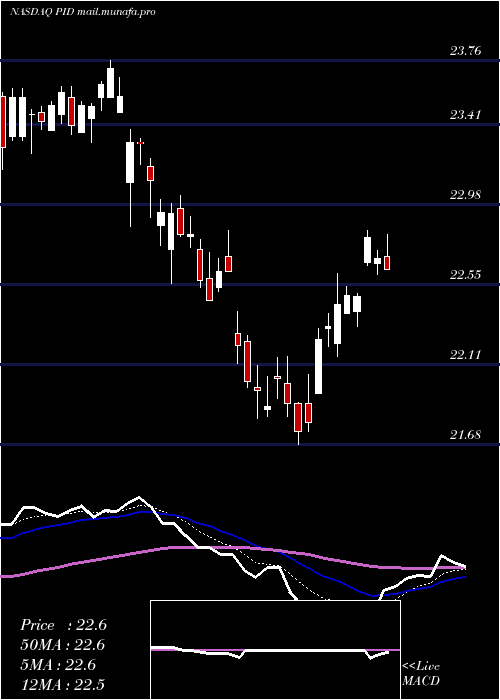Click the '50MA : 22.6' readout

(x=62, y=645)
